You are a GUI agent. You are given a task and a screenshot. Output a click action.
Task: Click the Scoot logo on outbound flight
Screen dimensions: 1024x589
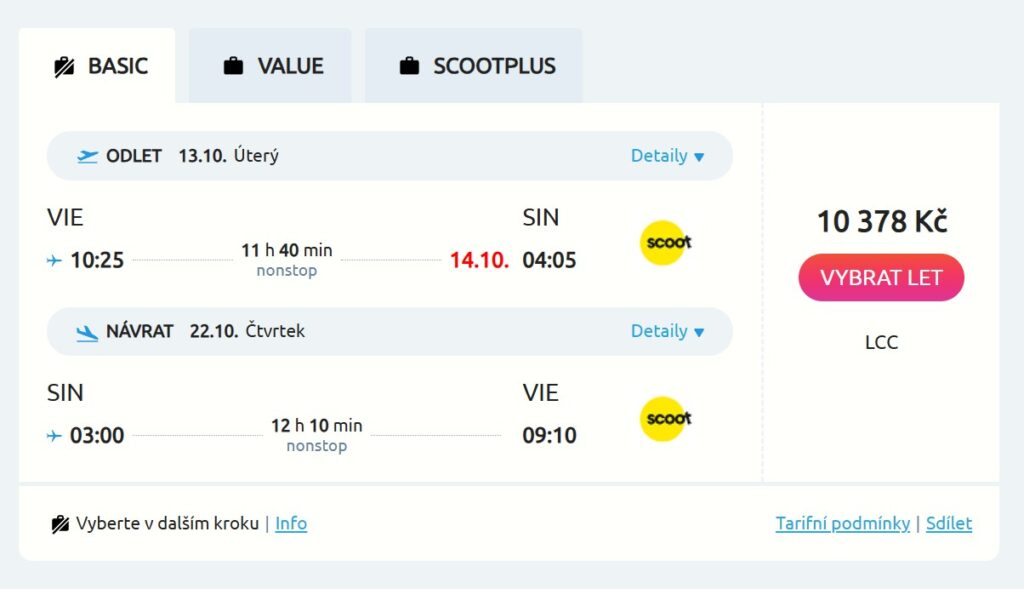[x=664, y=243]
